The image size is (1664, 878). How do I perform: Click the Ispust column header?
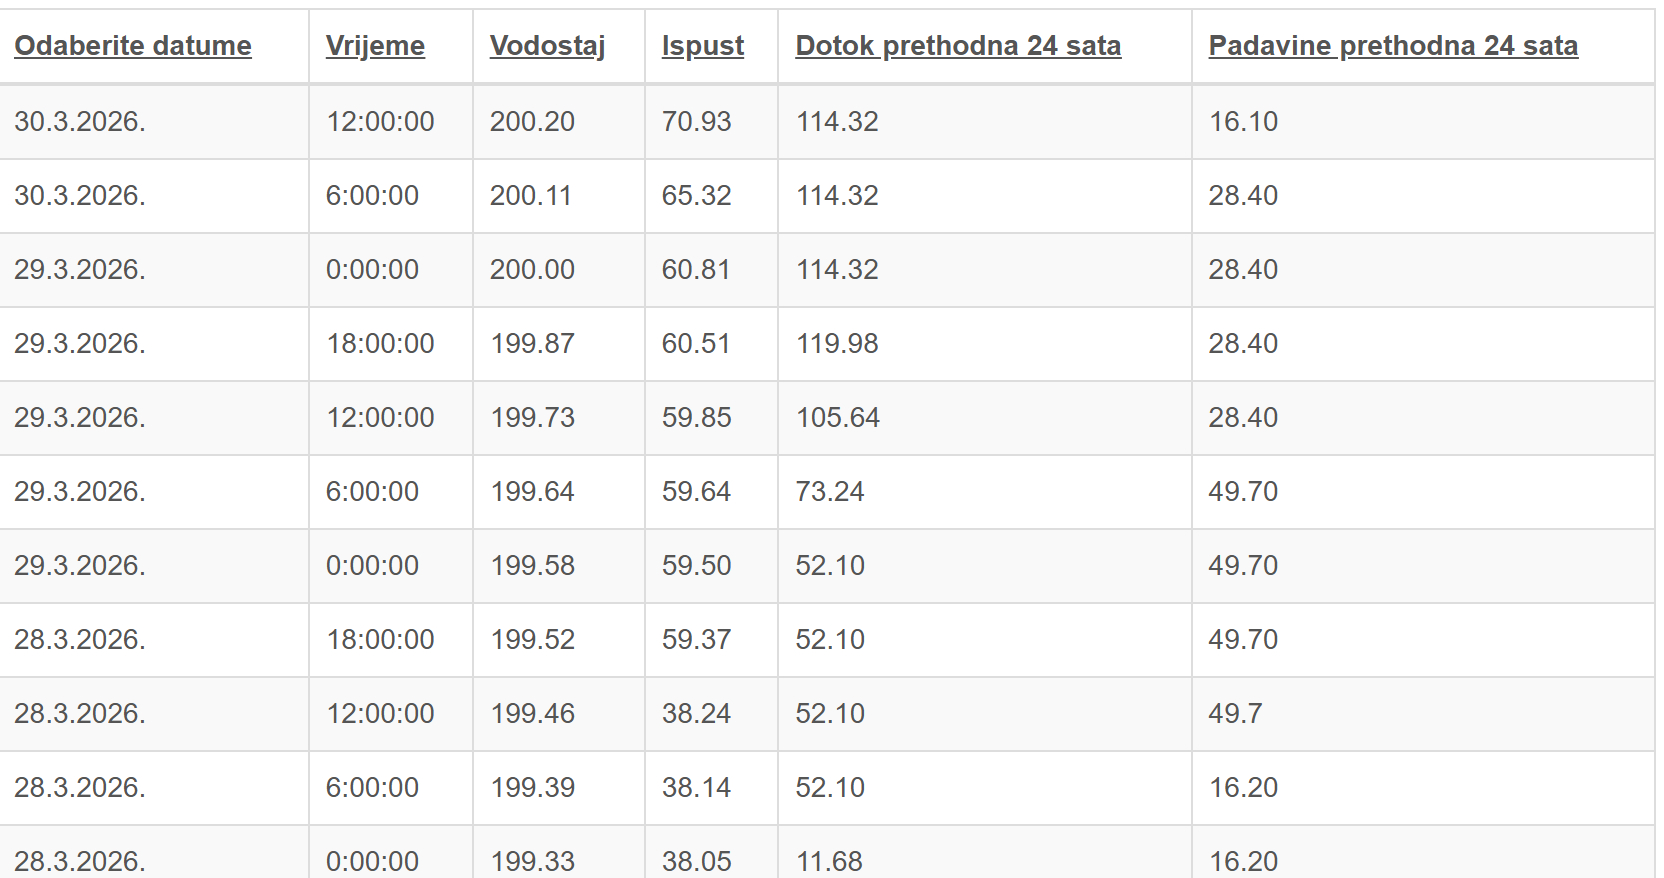click(702, 46)
